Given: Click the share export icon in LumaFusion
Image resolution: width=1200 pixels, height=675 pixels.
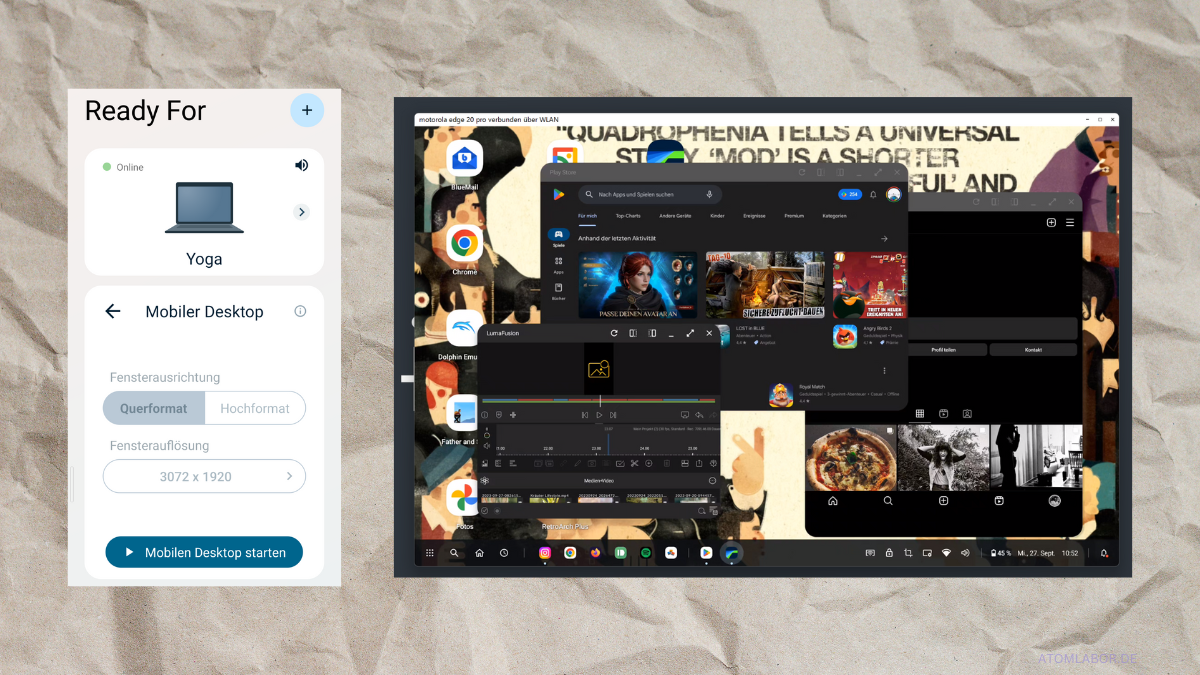Looking at the screenshot, I should tap(699, 464).
